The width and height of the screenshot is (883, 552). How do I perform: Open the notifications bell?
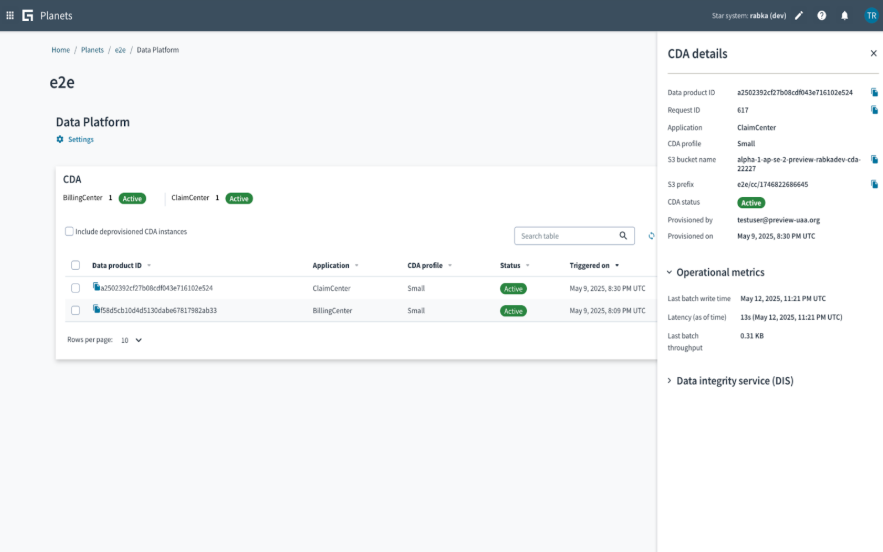(x=844, y=16)
